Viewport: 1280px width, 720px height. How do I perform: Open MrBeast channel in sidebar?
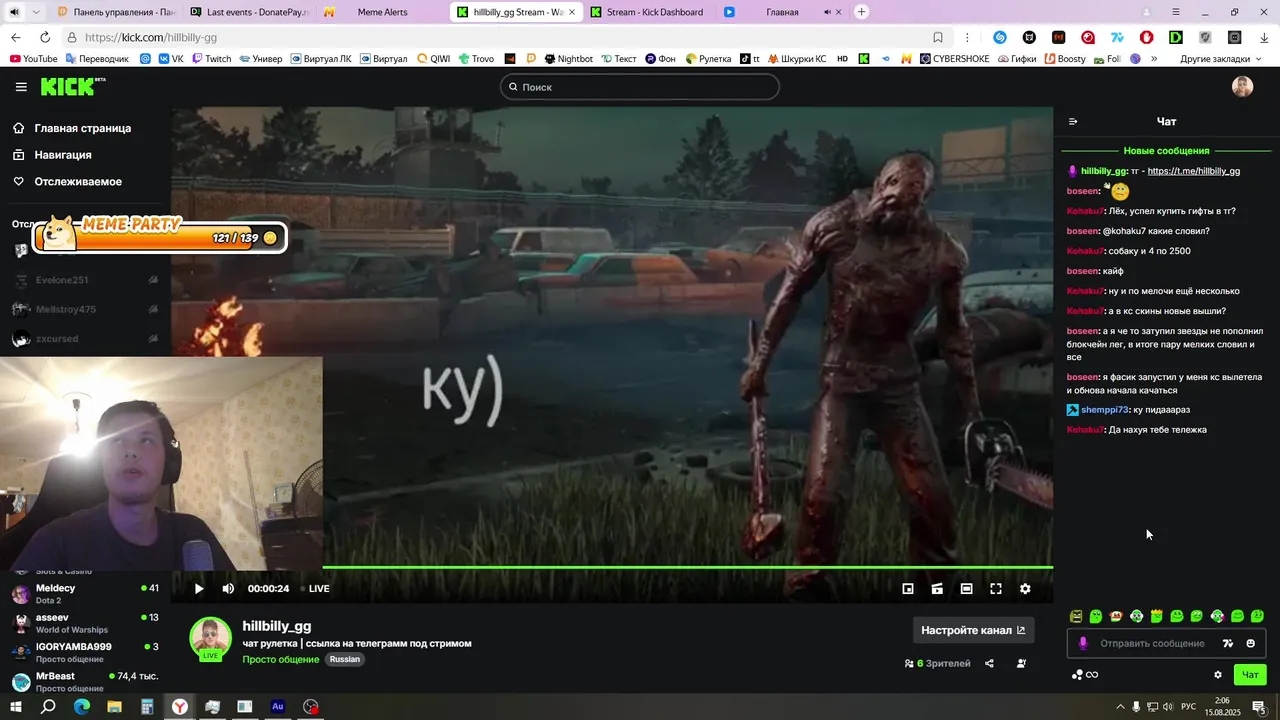[85, 681]
